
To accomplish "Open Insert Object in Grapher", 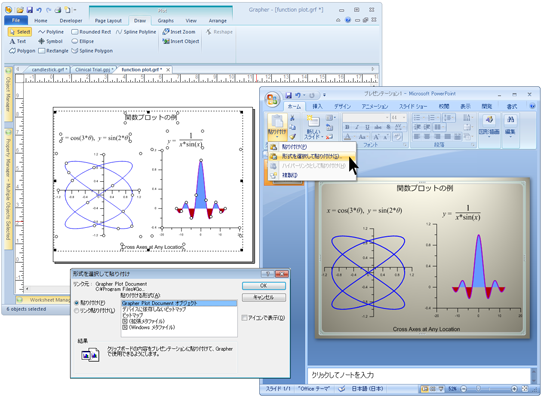I will tap(180, 41).
